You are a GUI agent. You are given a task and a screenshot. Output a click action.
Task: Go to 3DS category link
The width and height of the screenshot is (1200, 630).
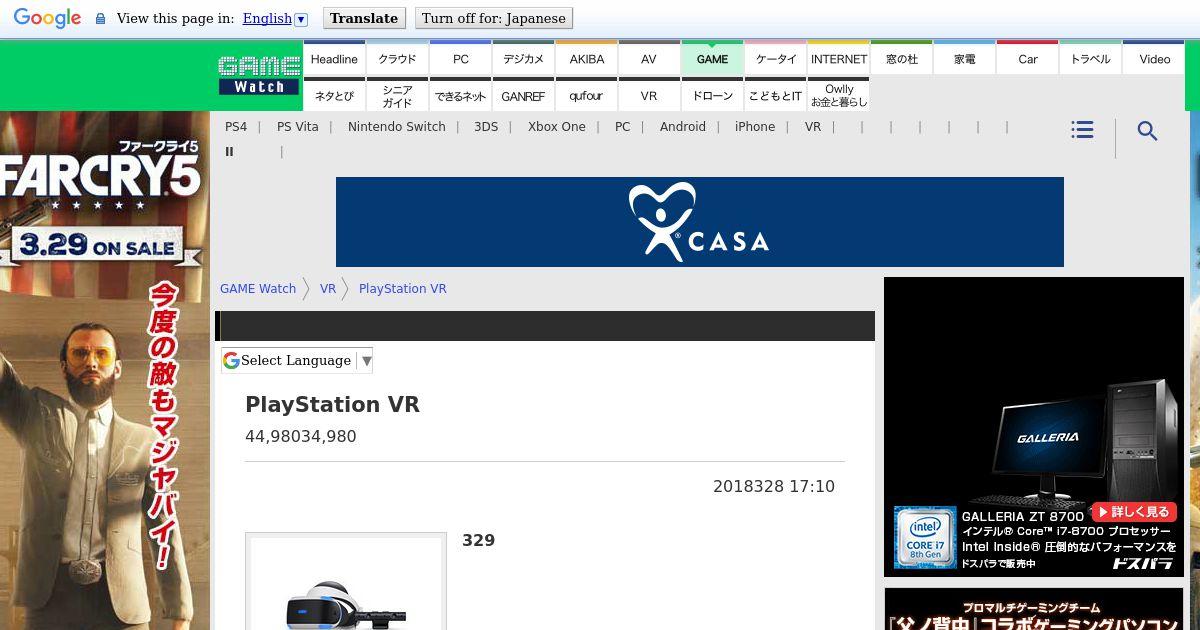(486, 127)
